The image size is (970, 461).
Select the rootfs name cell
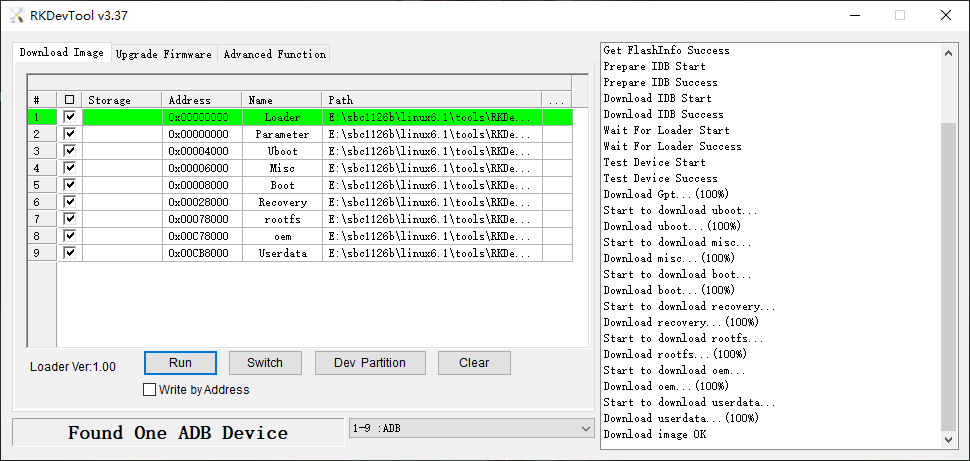click(282, 219)
